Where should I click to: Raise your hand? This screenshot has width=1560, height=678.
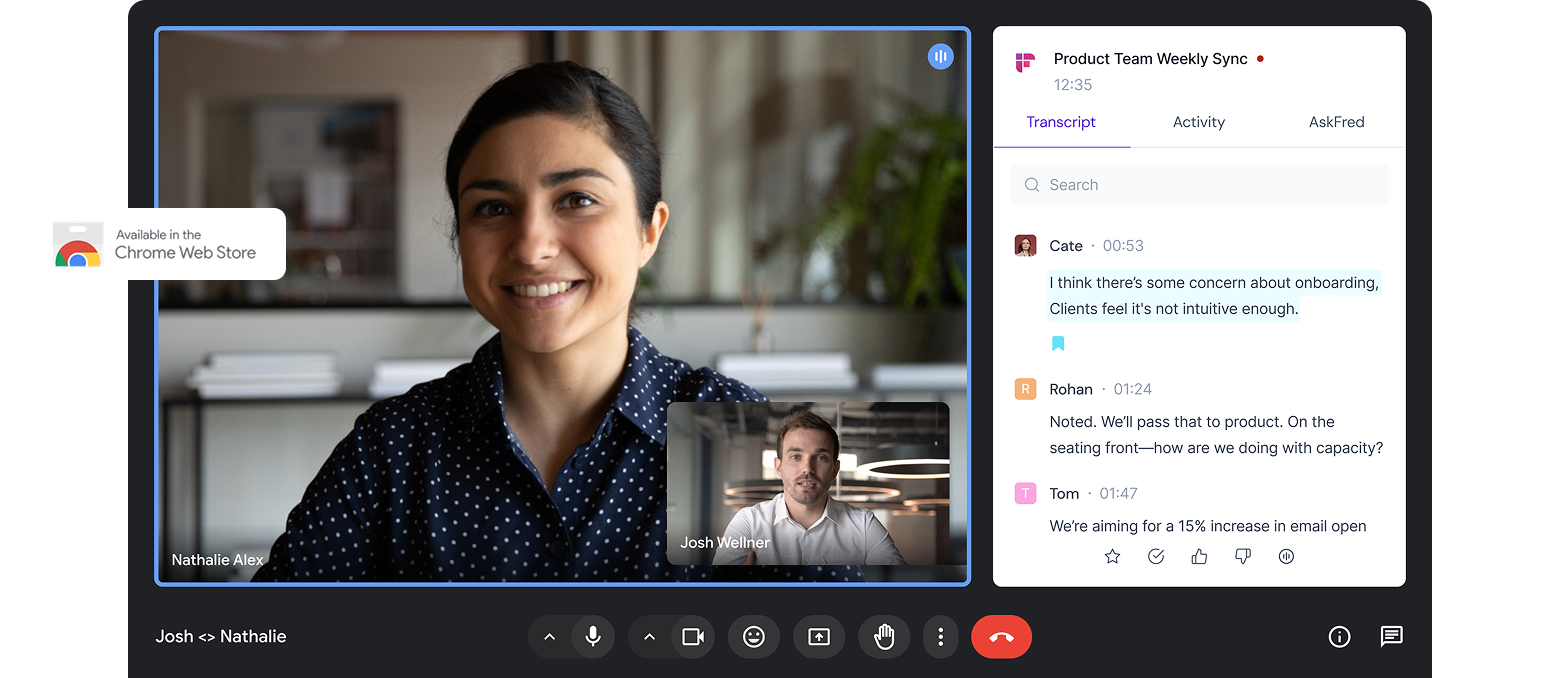[x=884, y=637]
